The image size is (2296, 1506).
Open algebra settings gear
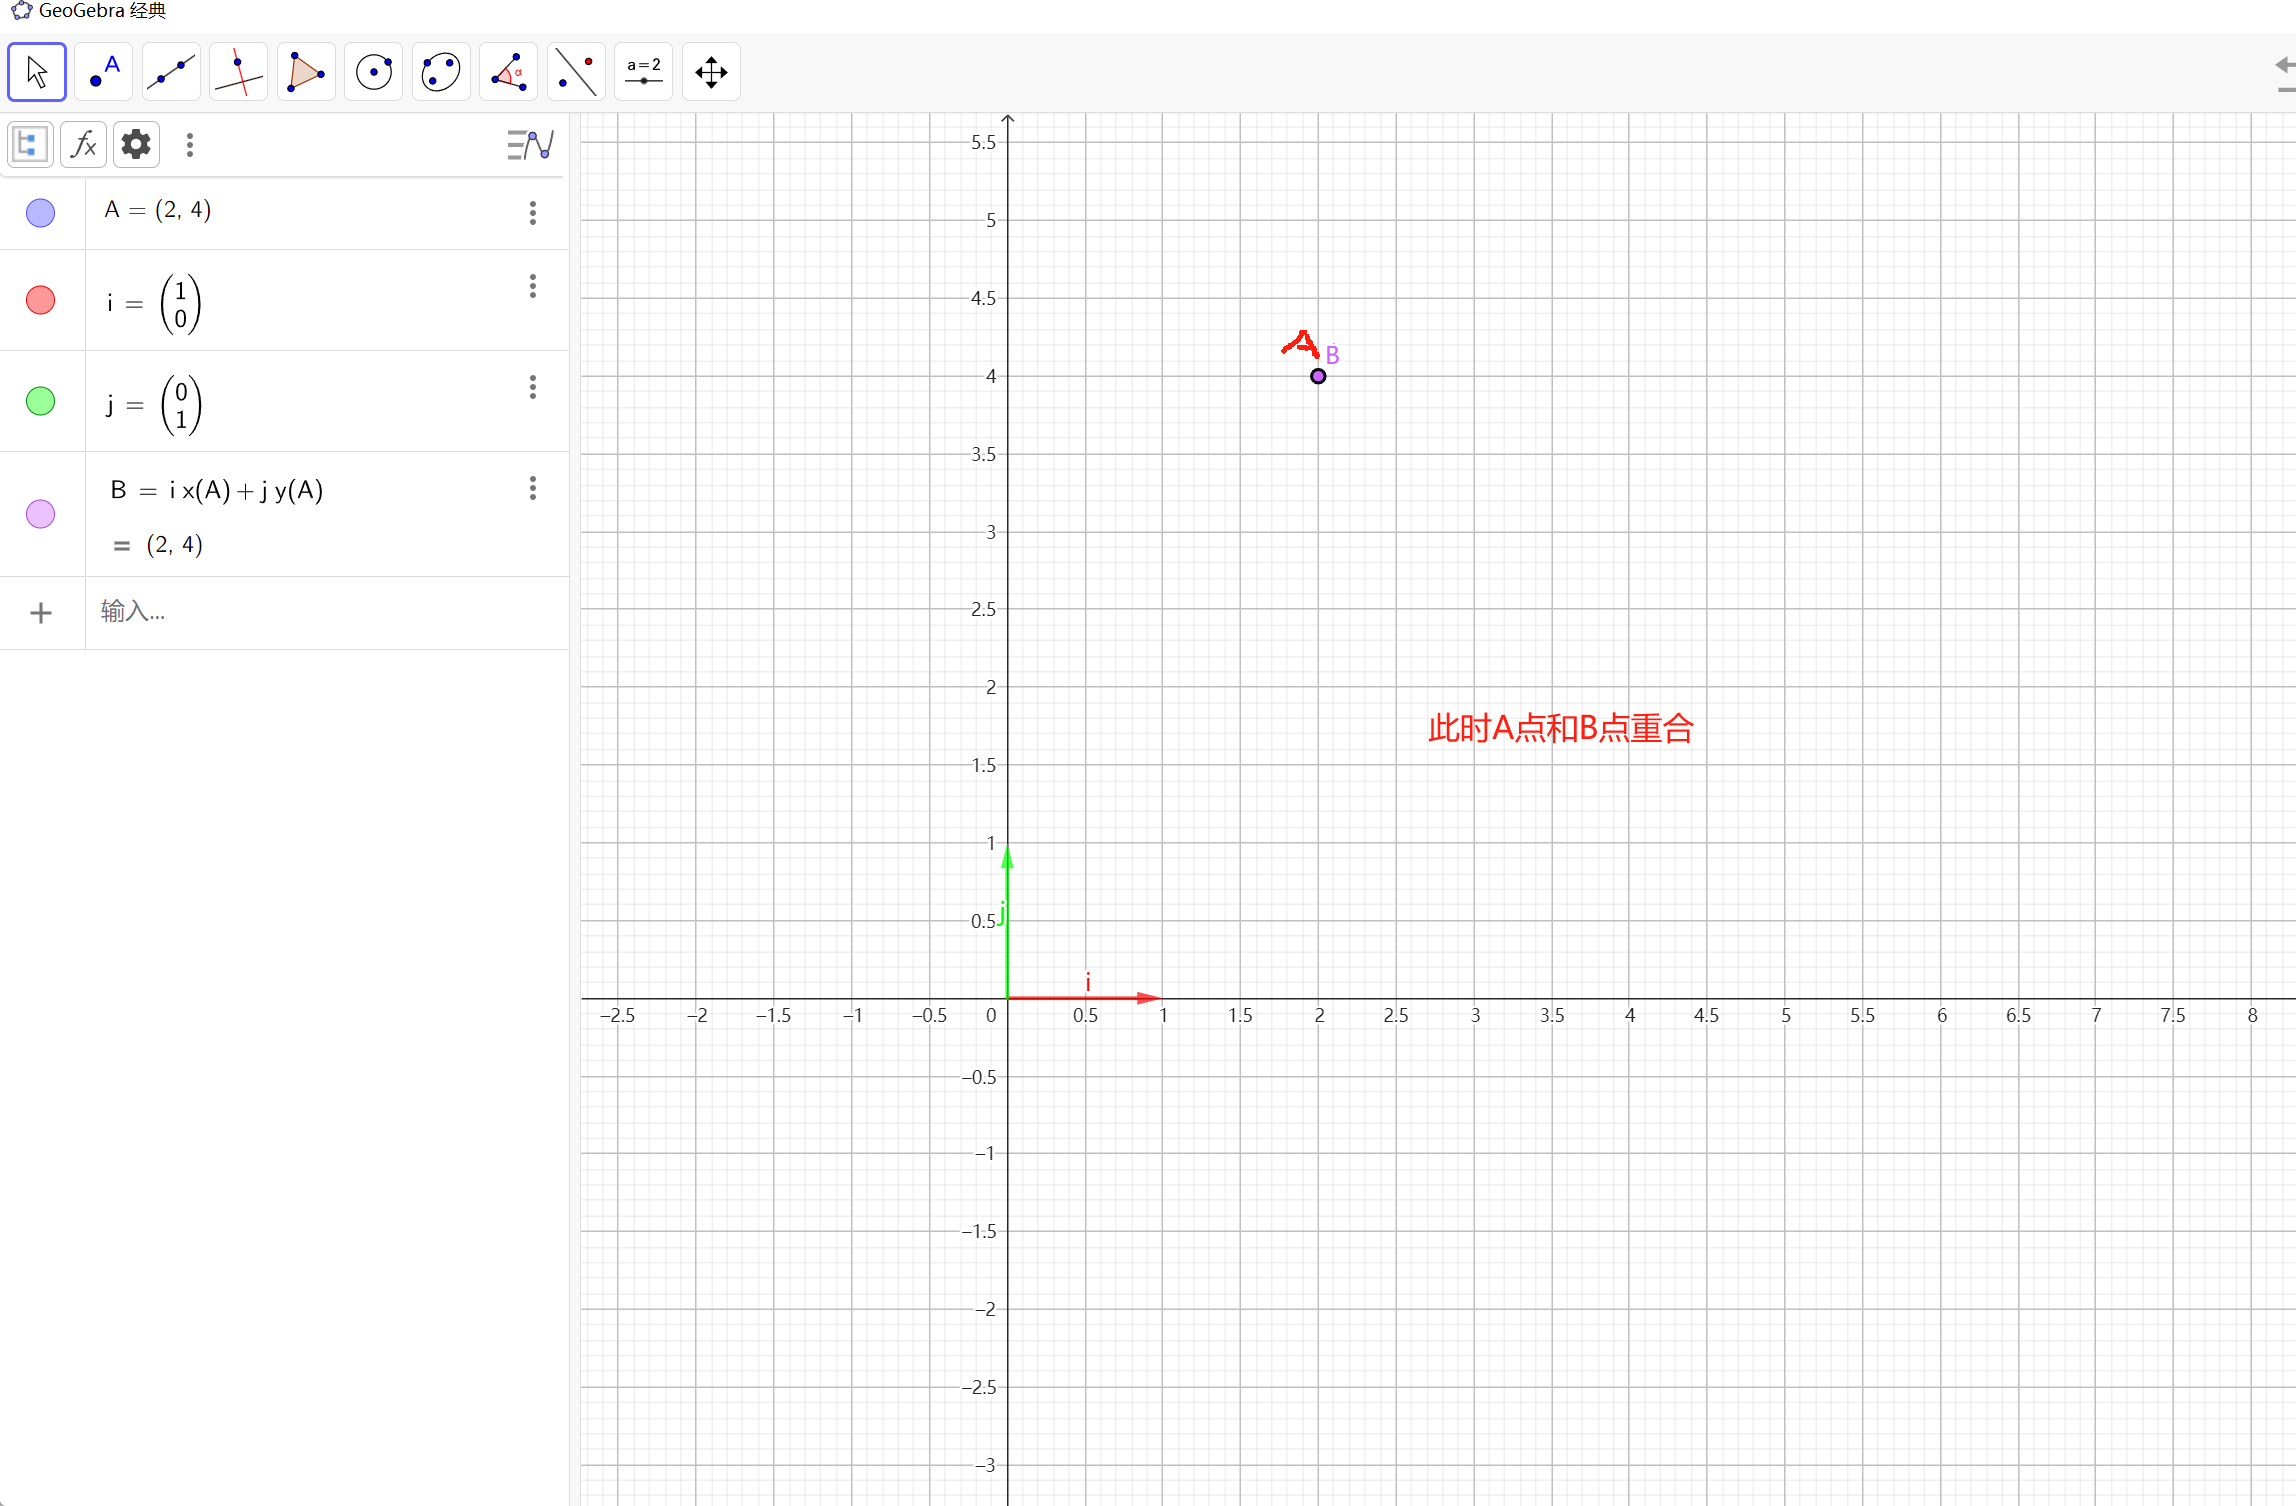(136, 145)
